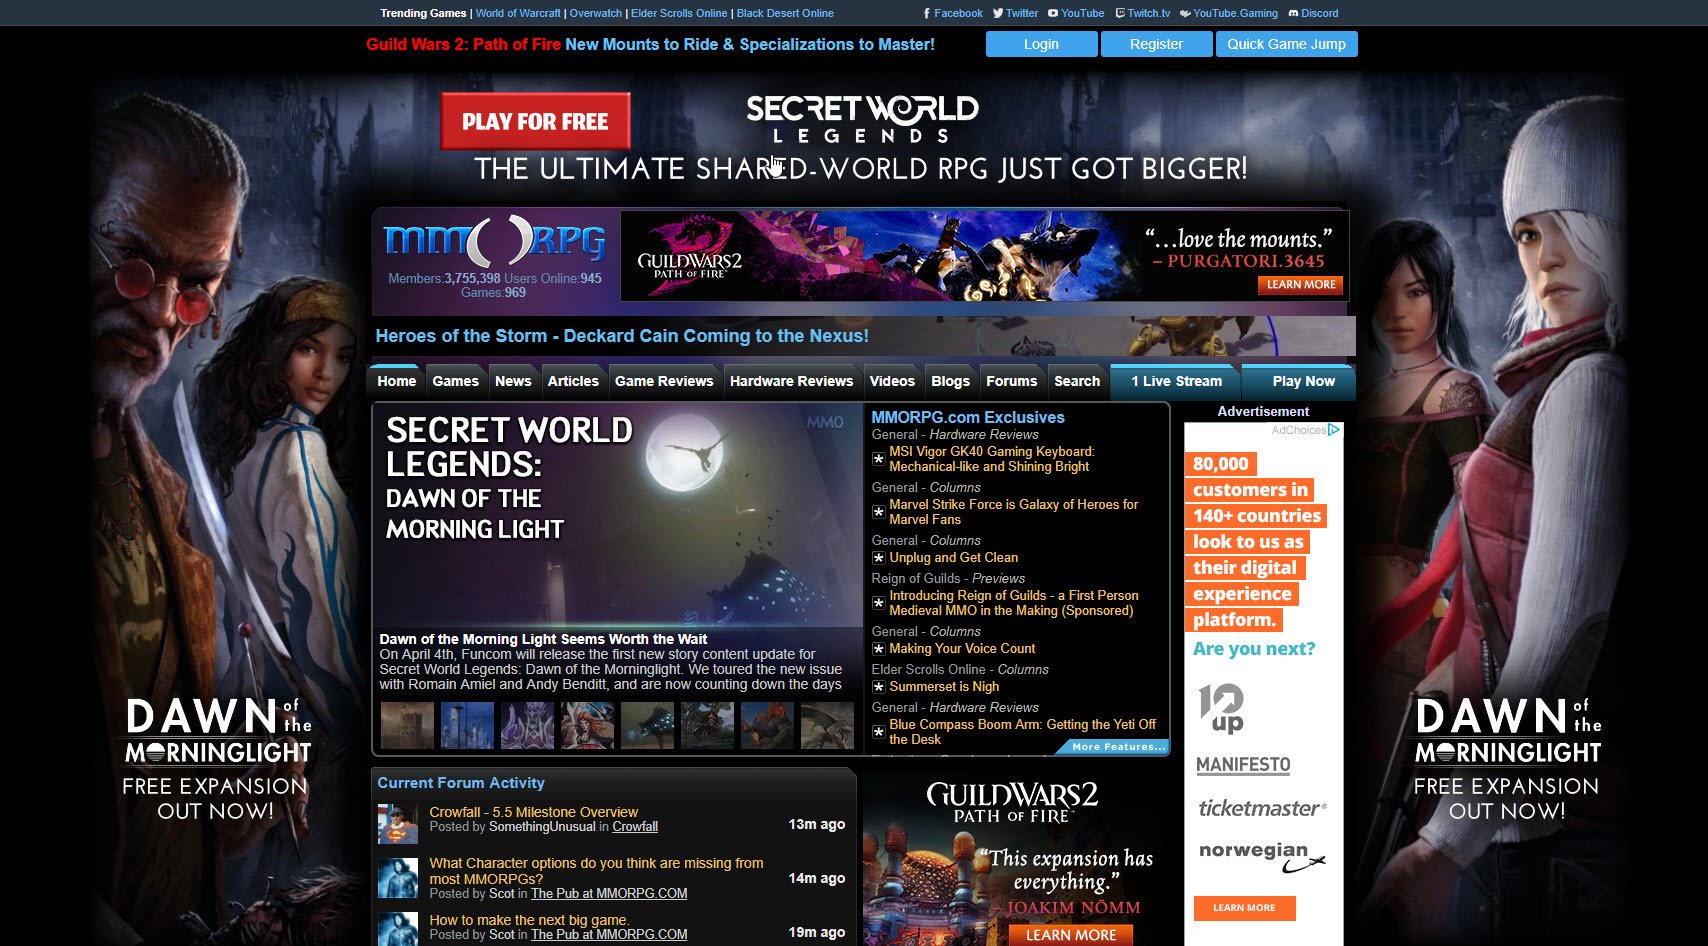Open the YouTube link in the top bar
The width and height of the screenshot is (1708, 946).
(x=1076, y=13)
